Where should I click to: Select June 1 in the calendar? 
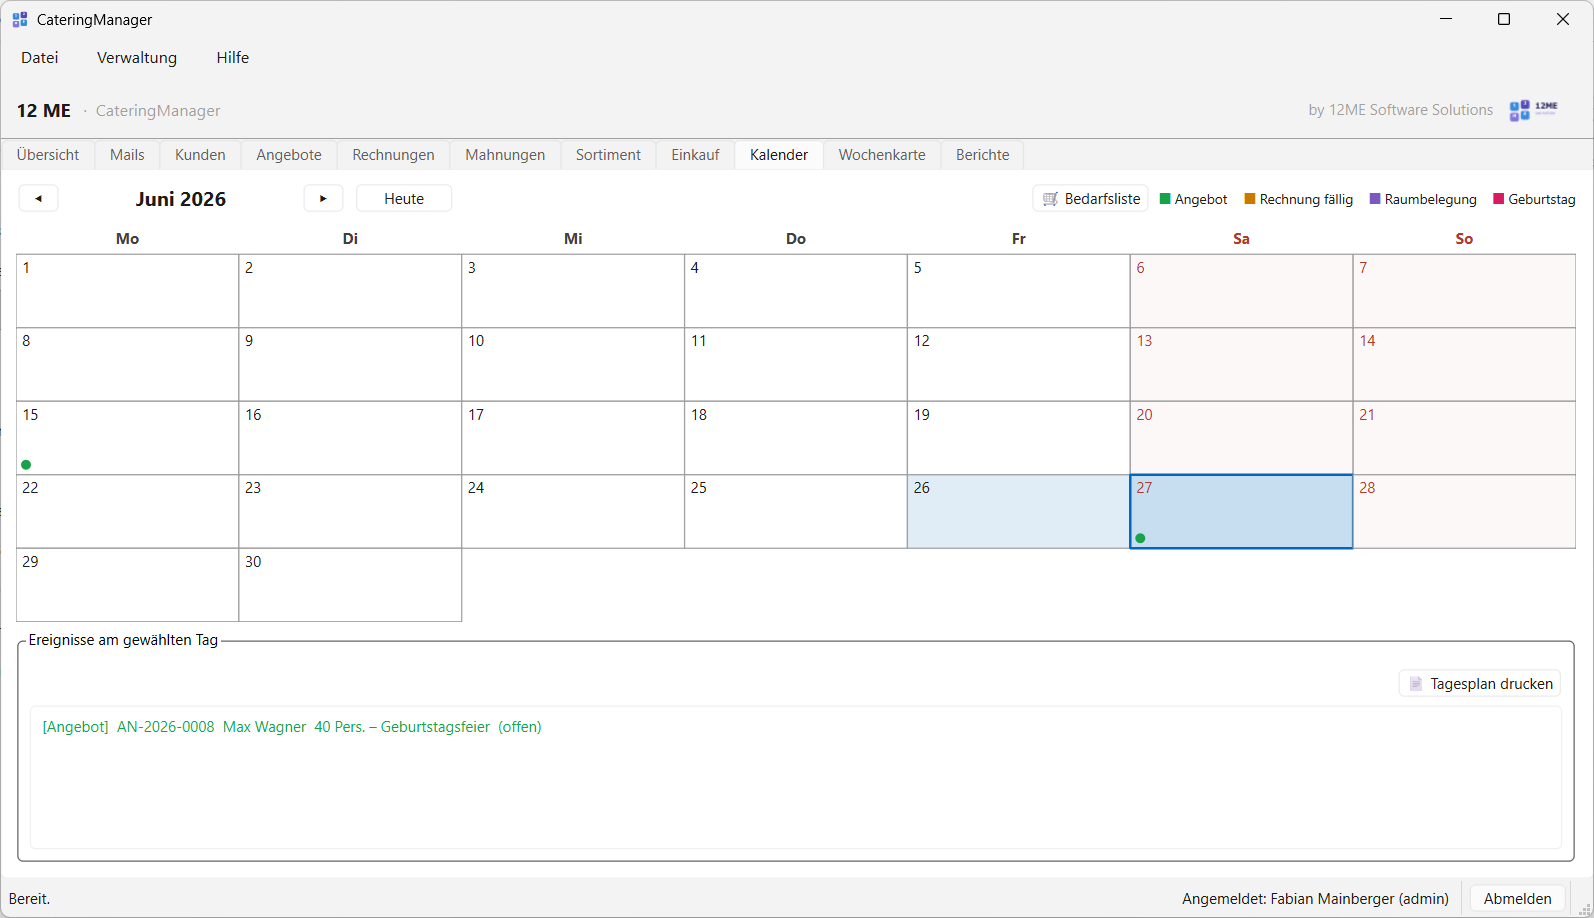coord(128,291)
